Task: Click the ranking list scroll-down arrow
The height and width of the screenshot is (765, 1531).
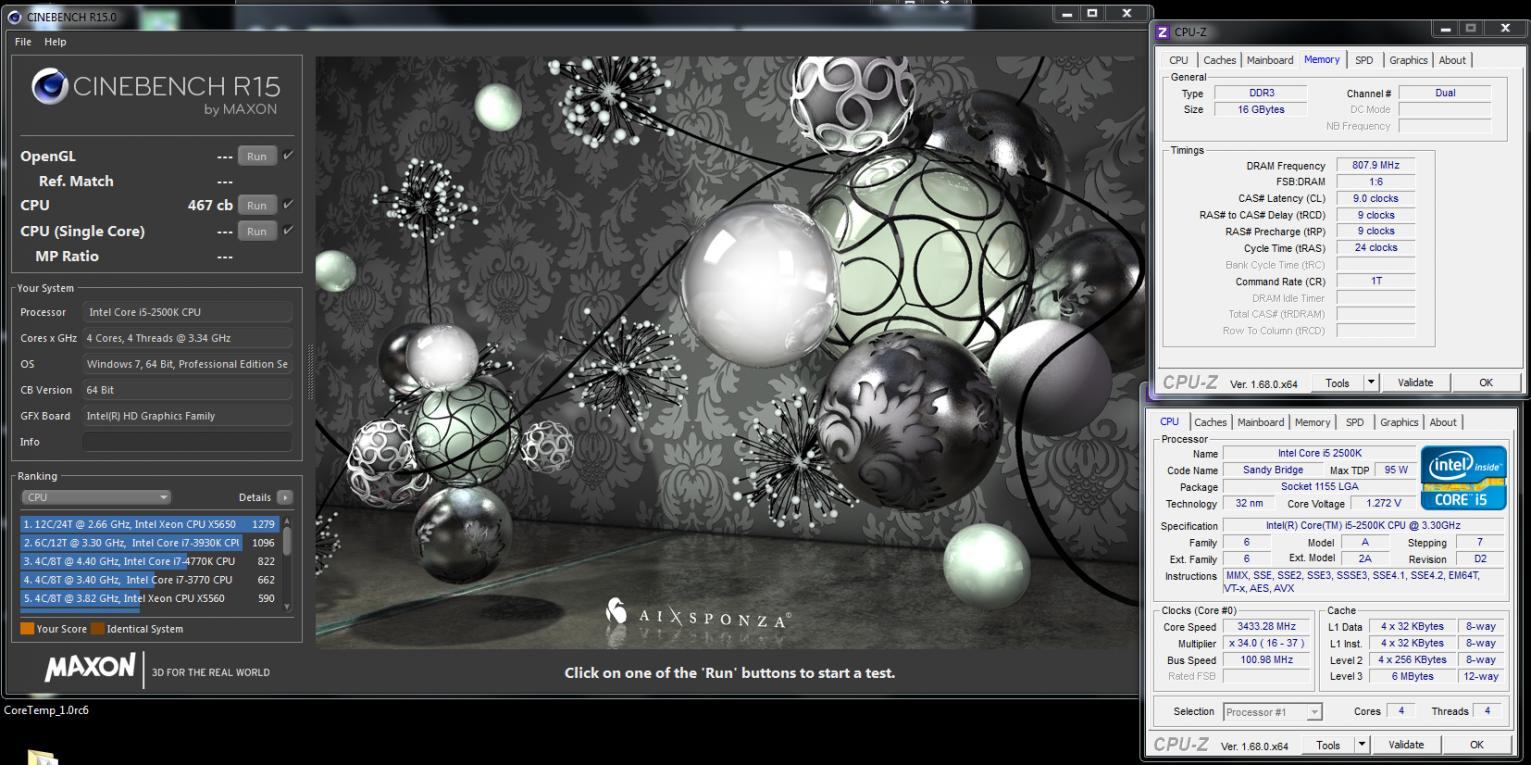Action: pyautogui.click(x=289, y=606)
